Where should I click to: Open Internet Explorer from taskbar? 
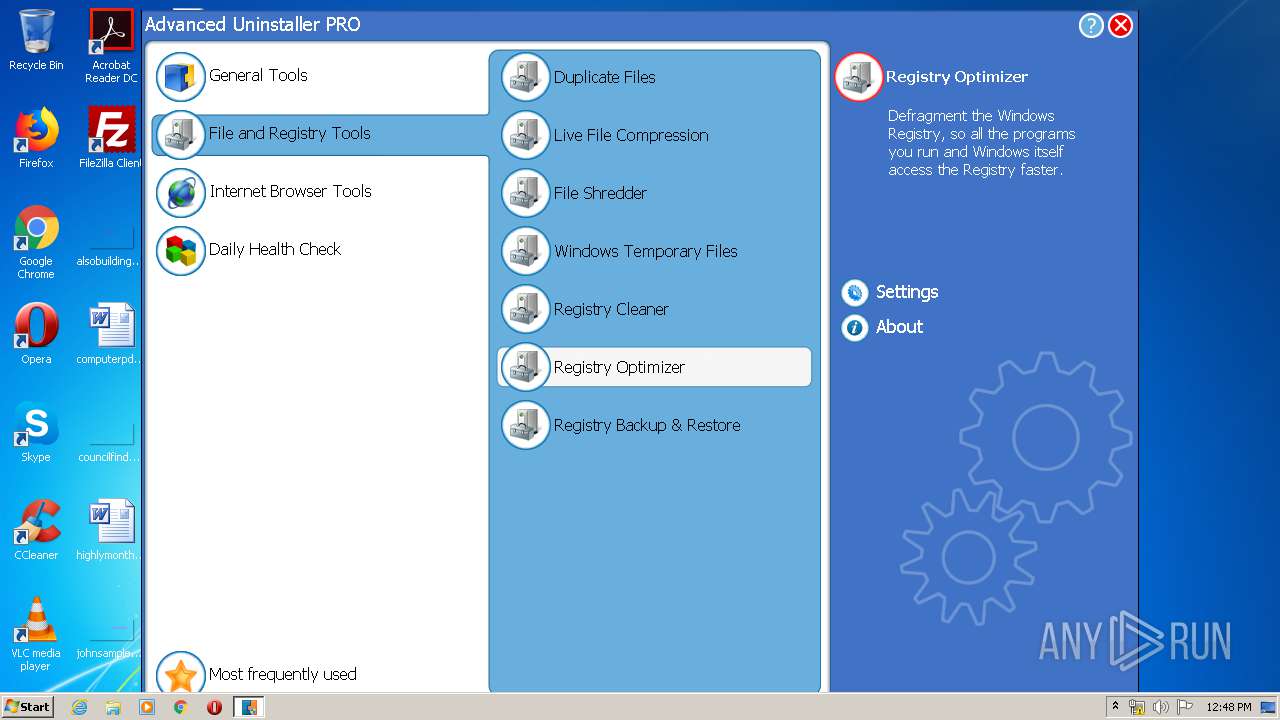(79, 707)
